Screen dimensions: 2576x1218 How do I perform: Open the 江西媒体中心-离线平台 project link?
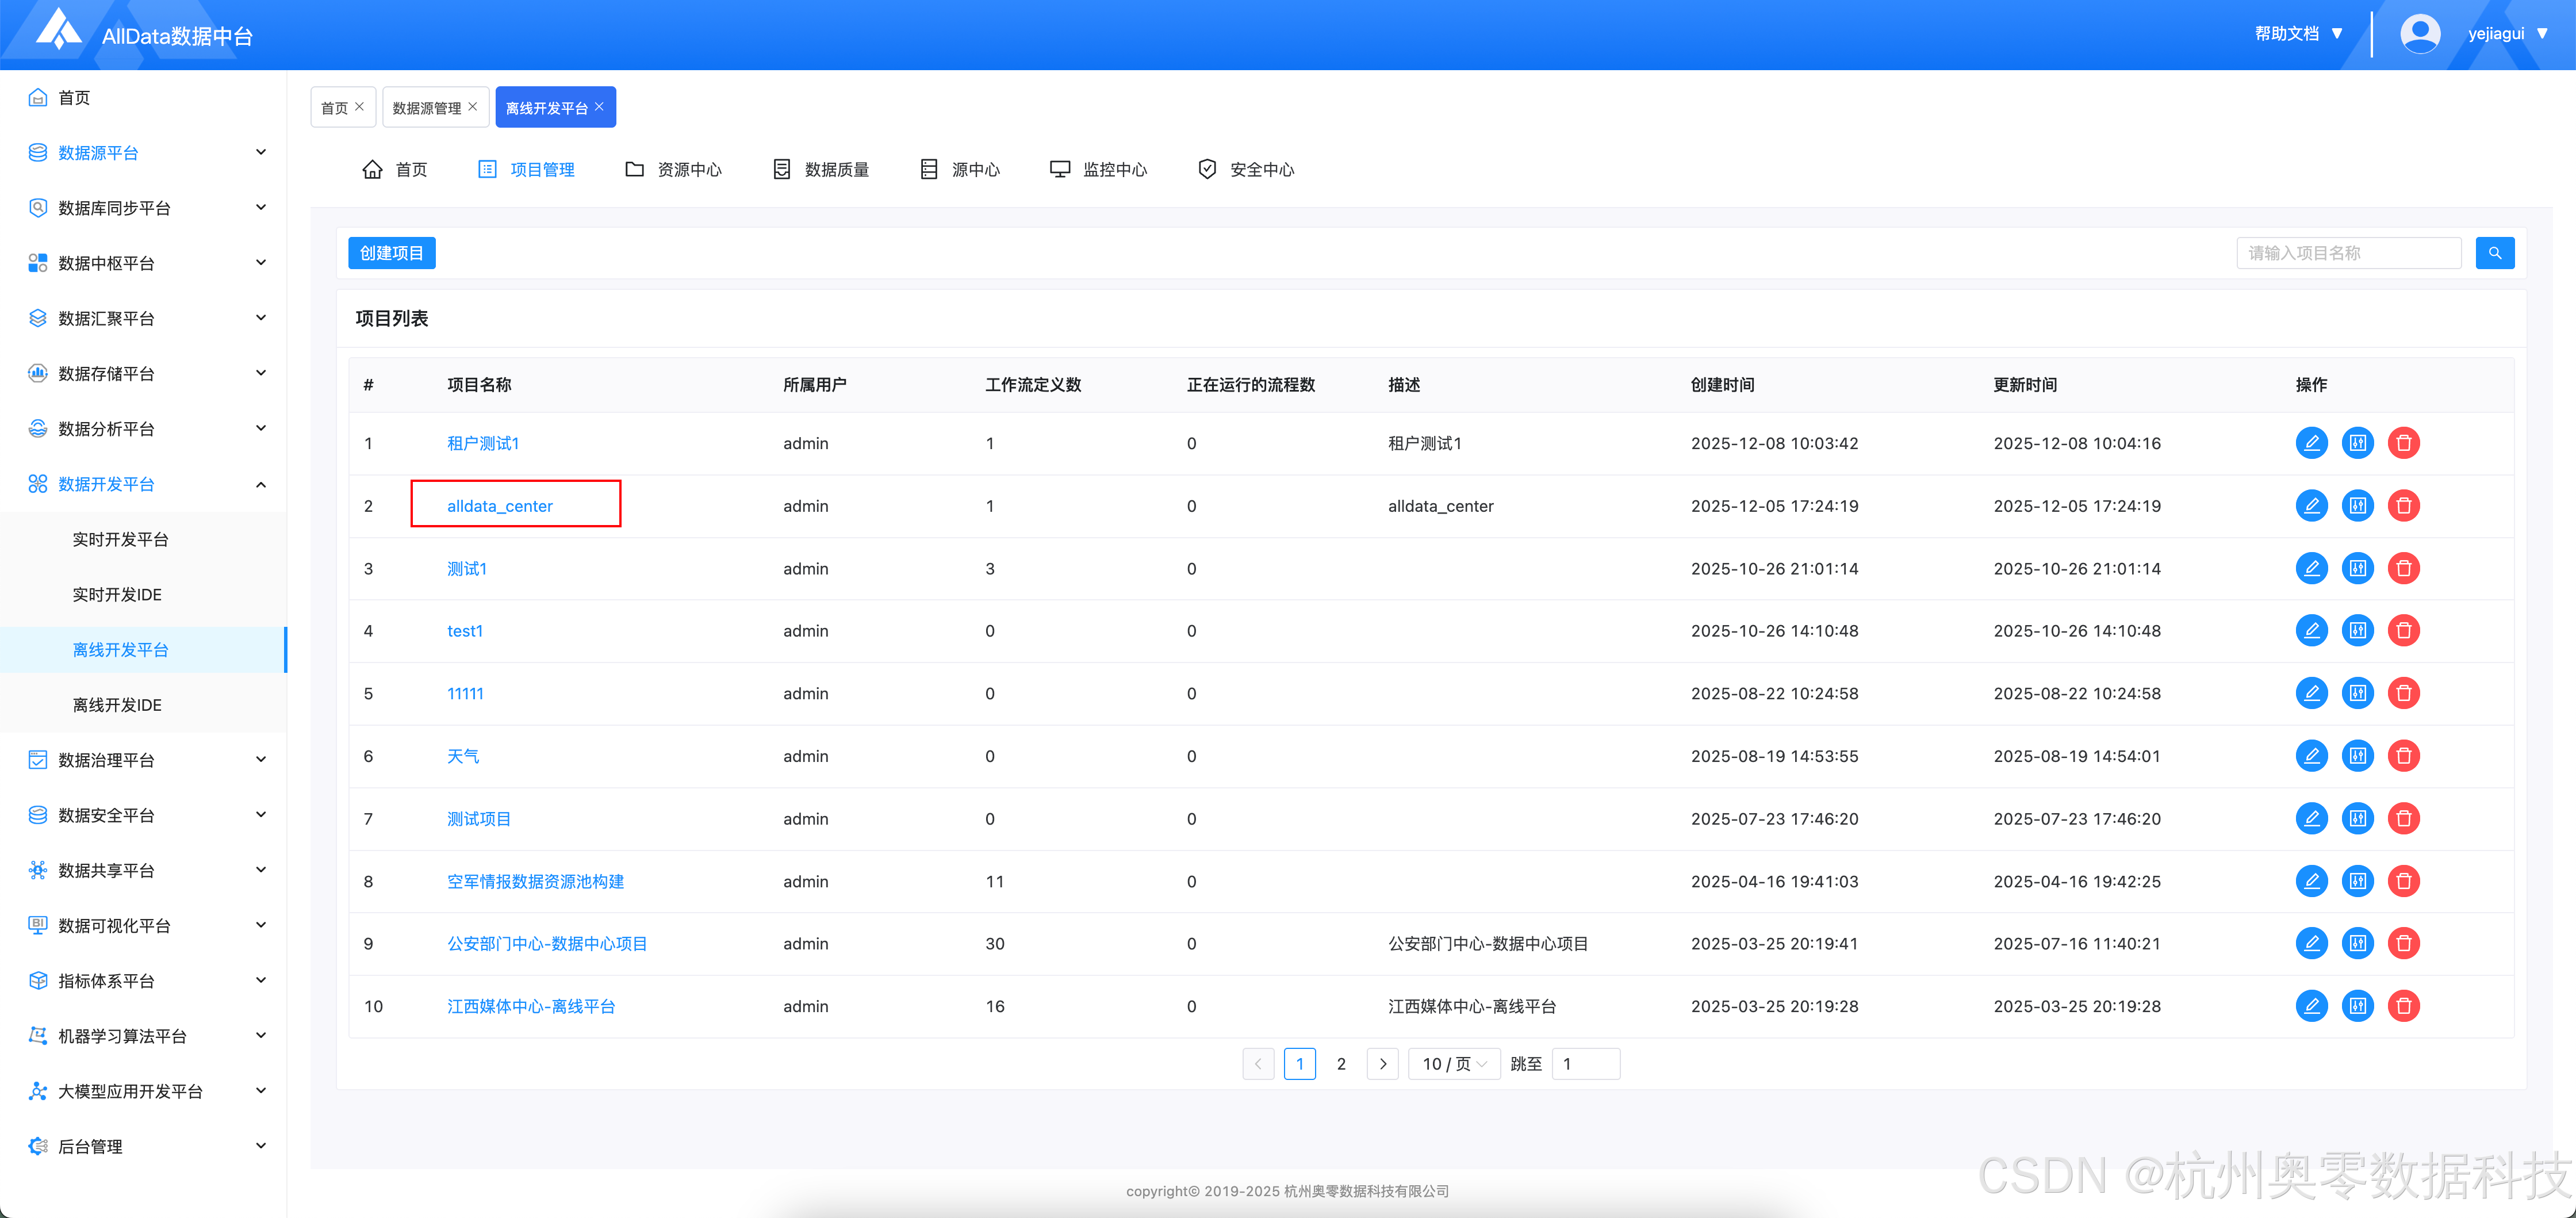[x=531, y=1006]
